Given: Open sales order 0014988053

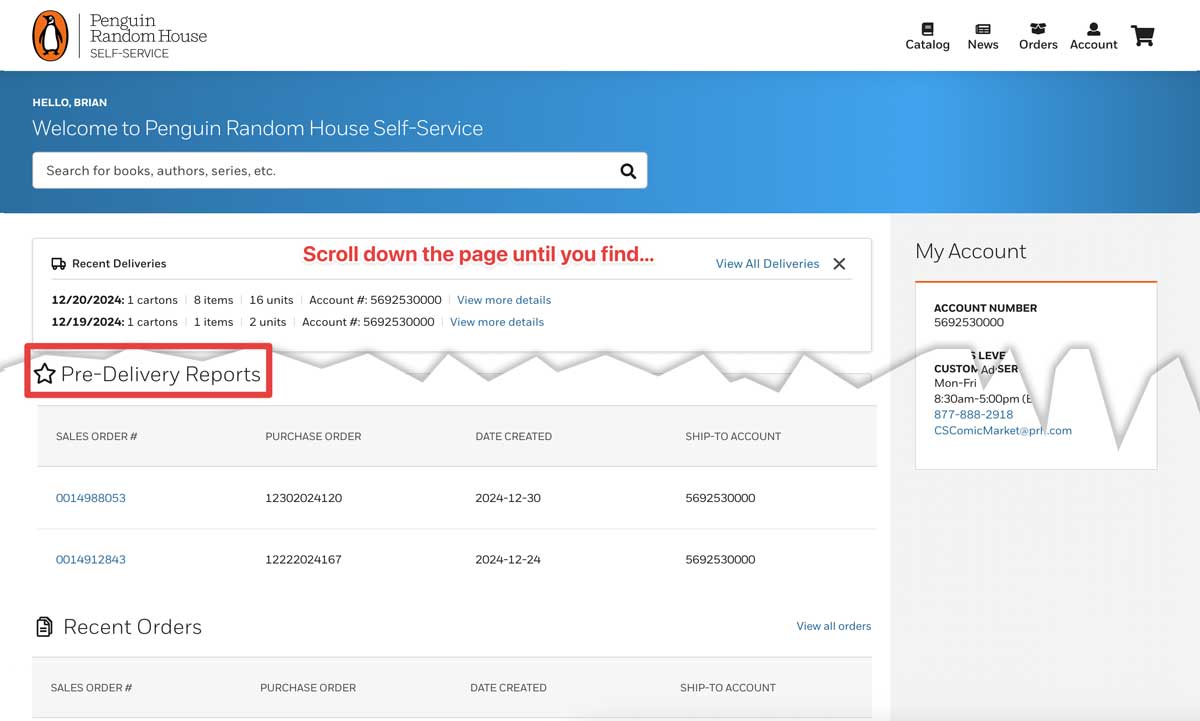Looking at the screenshot, I should point(91,498).
